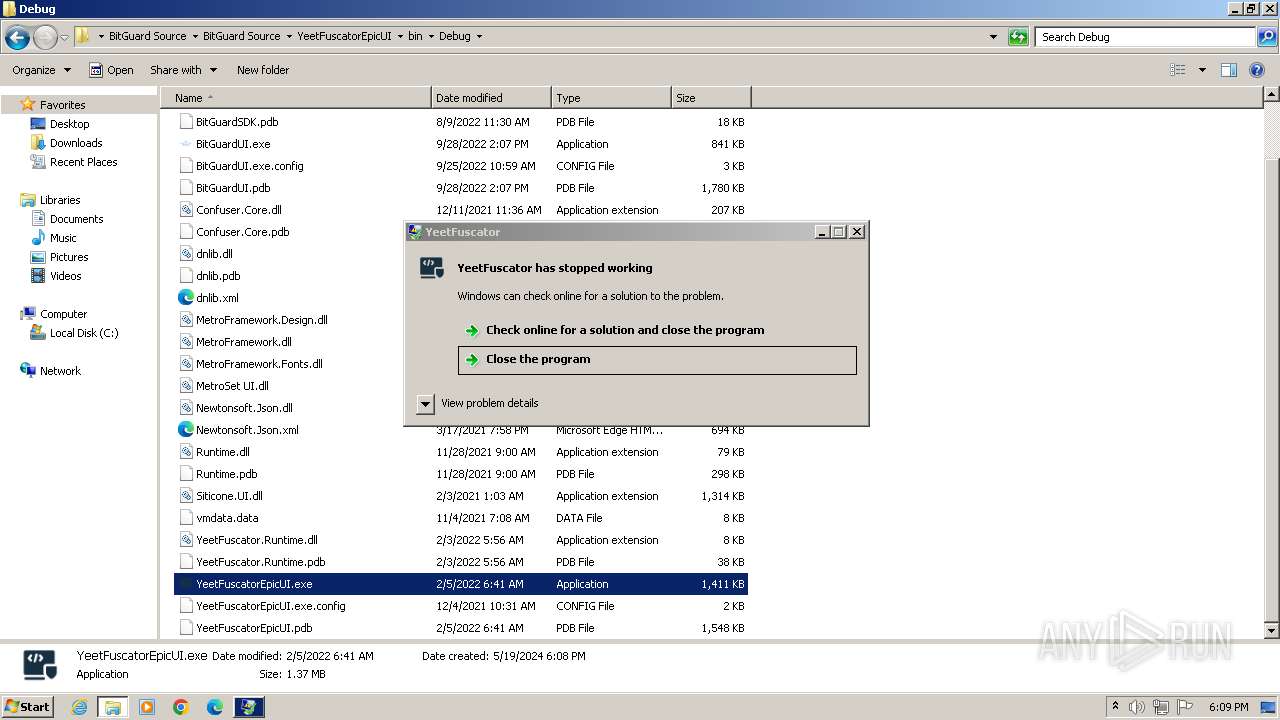Click New folder in toolbar

tap(263, 70)
